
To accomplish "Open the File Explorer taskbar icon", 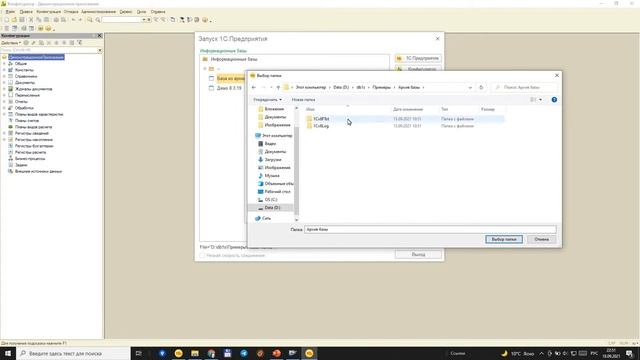I will [195, 353].
